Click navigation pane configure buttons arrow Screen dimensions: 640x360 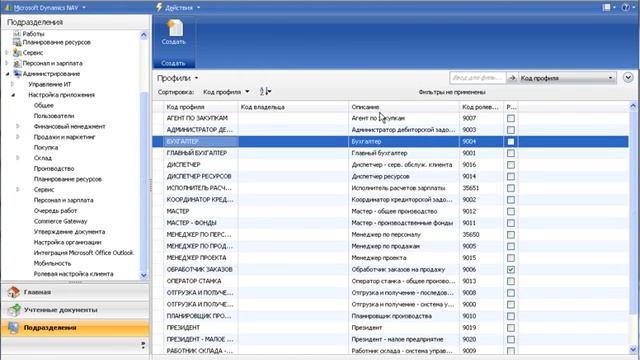pos(143,345)
